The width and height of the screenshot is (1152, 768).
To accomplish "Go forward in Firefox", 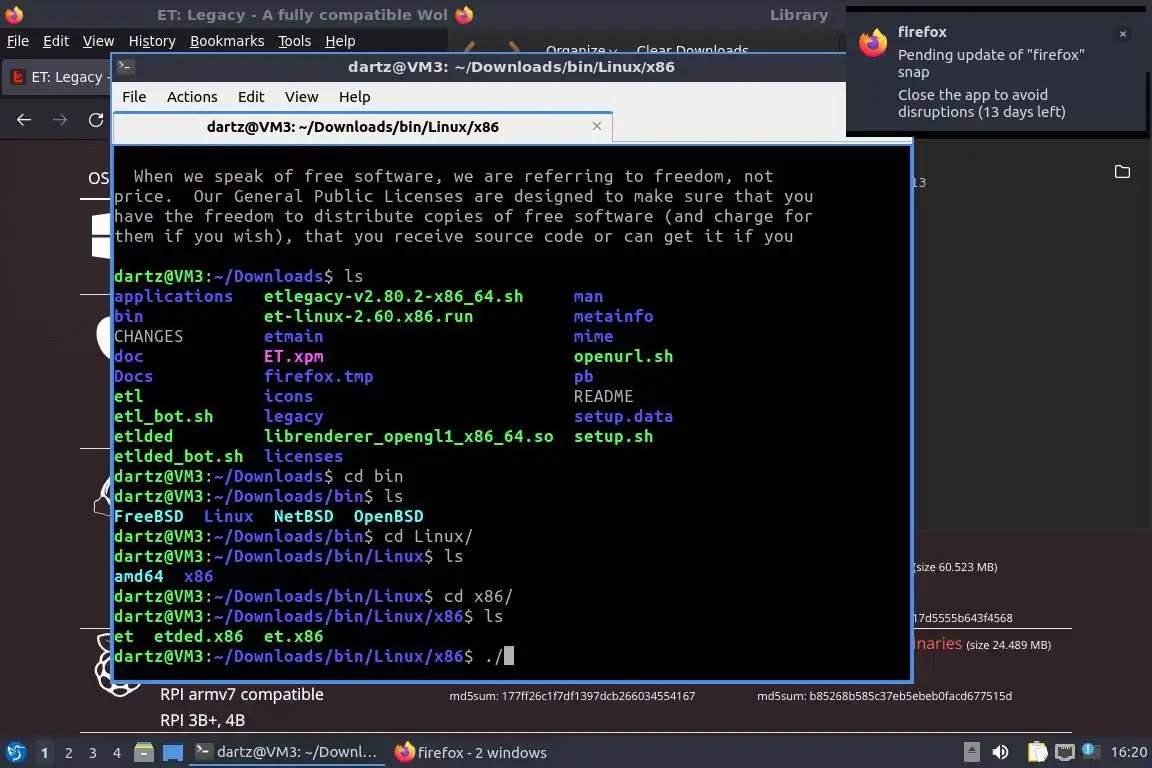I will tap(60, 120).
